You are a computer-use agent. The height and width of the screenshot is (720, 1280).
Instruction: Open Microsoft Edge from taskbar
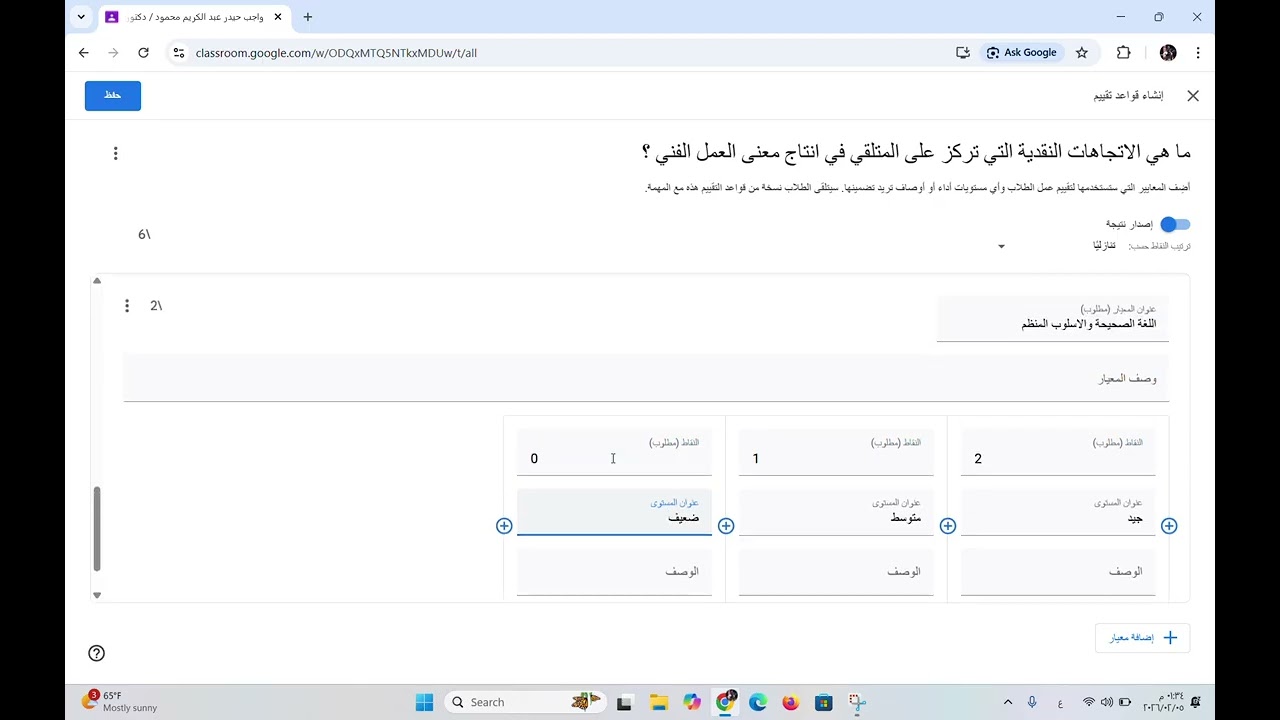(758, 702)
